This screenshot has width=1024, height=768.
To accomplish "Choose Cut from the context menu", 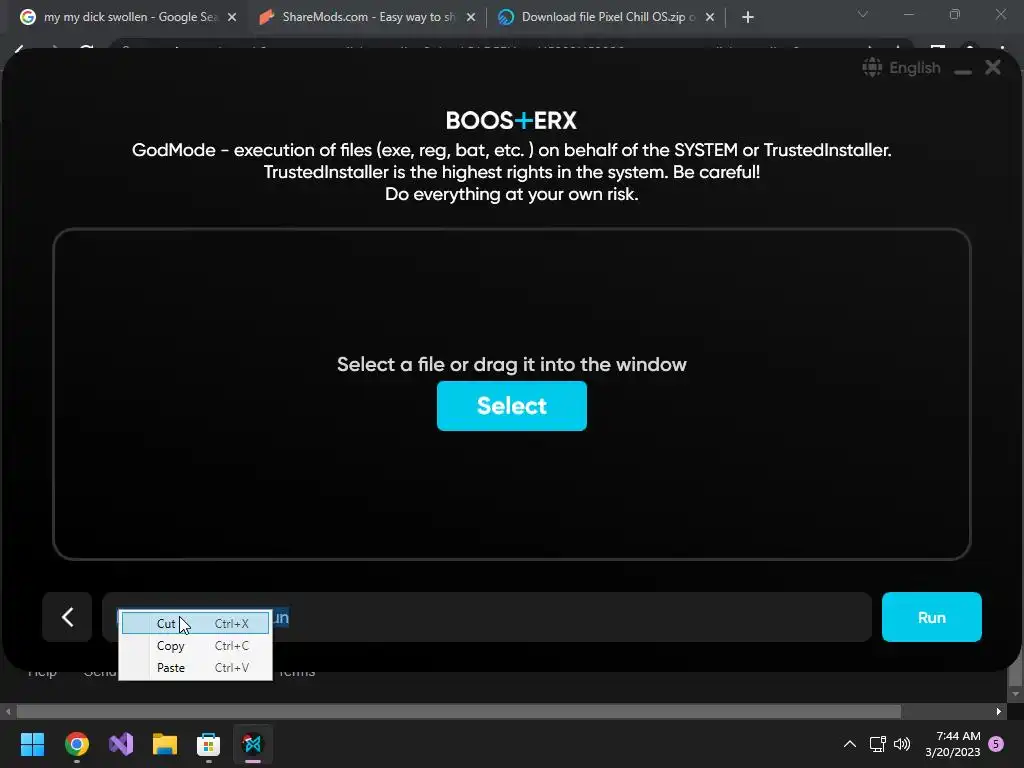I will click(195, 624).
